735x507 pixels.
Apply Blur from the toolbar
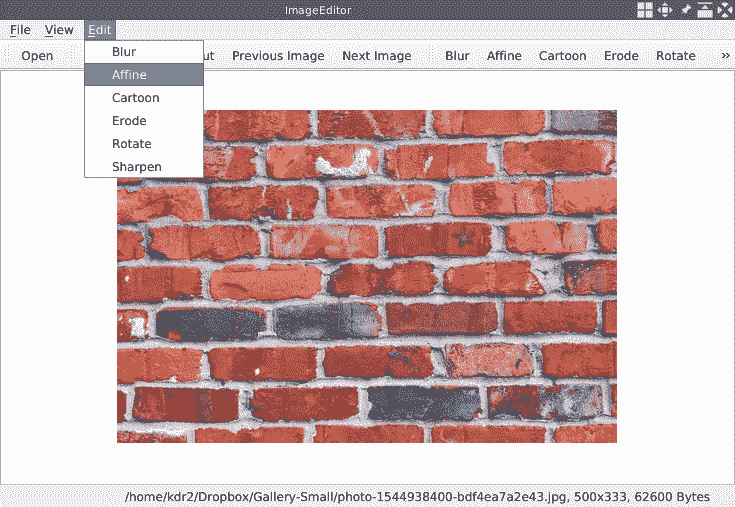coord(457,56)
